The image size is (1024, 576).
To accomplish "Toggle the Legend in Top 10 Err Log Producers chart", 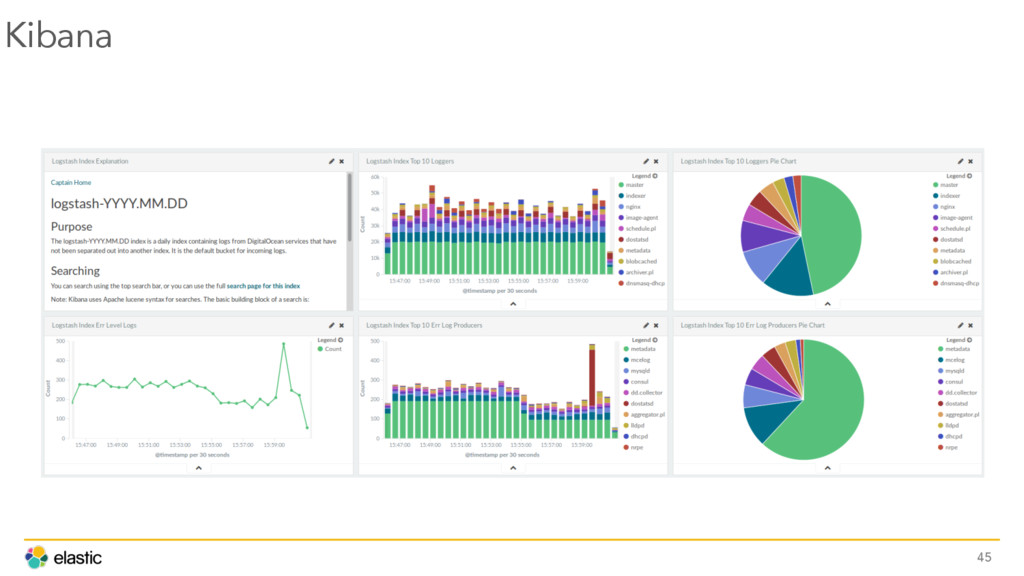I will click(645, 340).
